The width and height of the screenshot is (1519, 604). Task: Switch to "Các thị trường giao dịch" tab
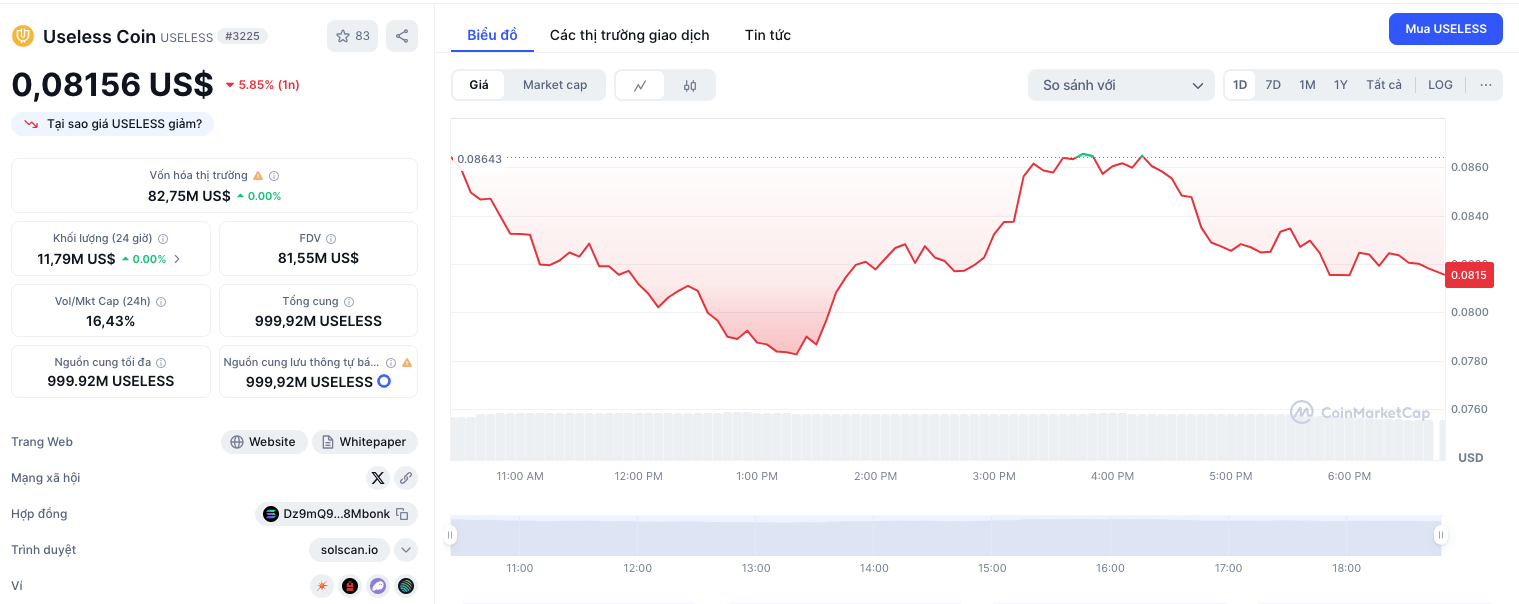(629, 35)
